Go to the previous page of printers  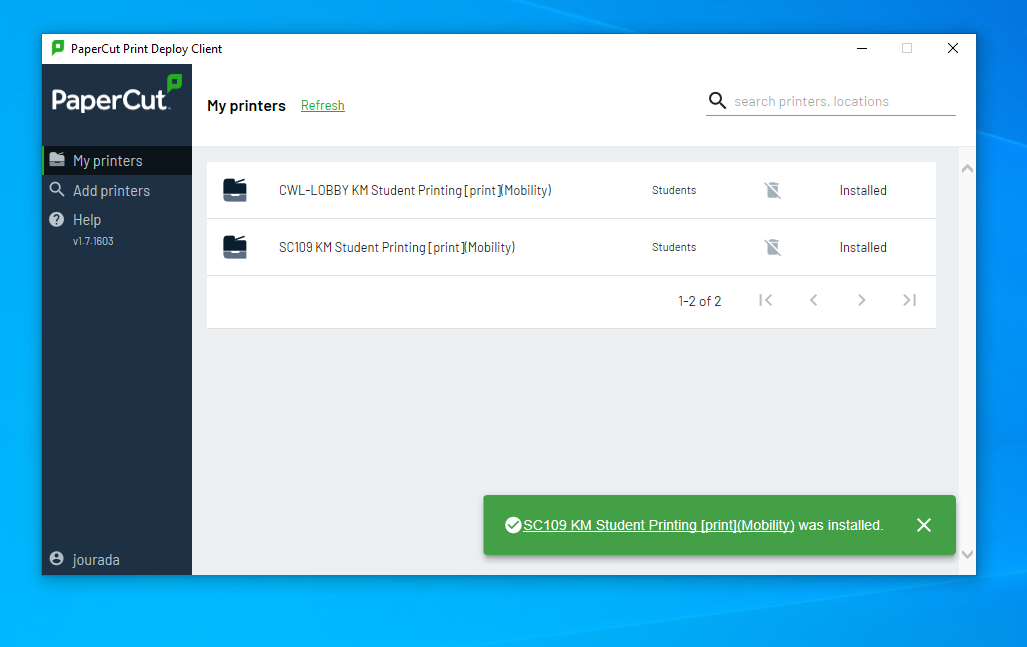coord(814,300)
